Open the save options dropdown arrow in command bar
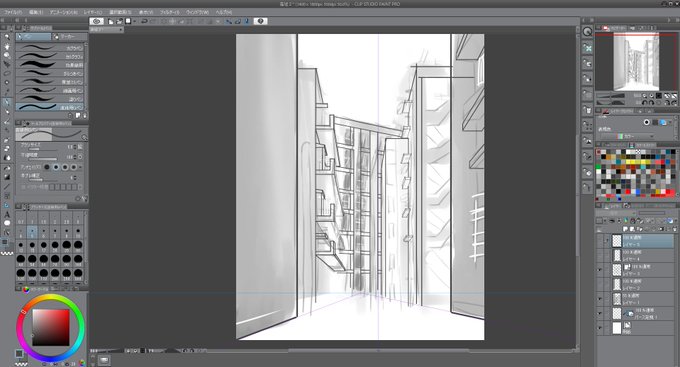 click(x=134, y=21)
